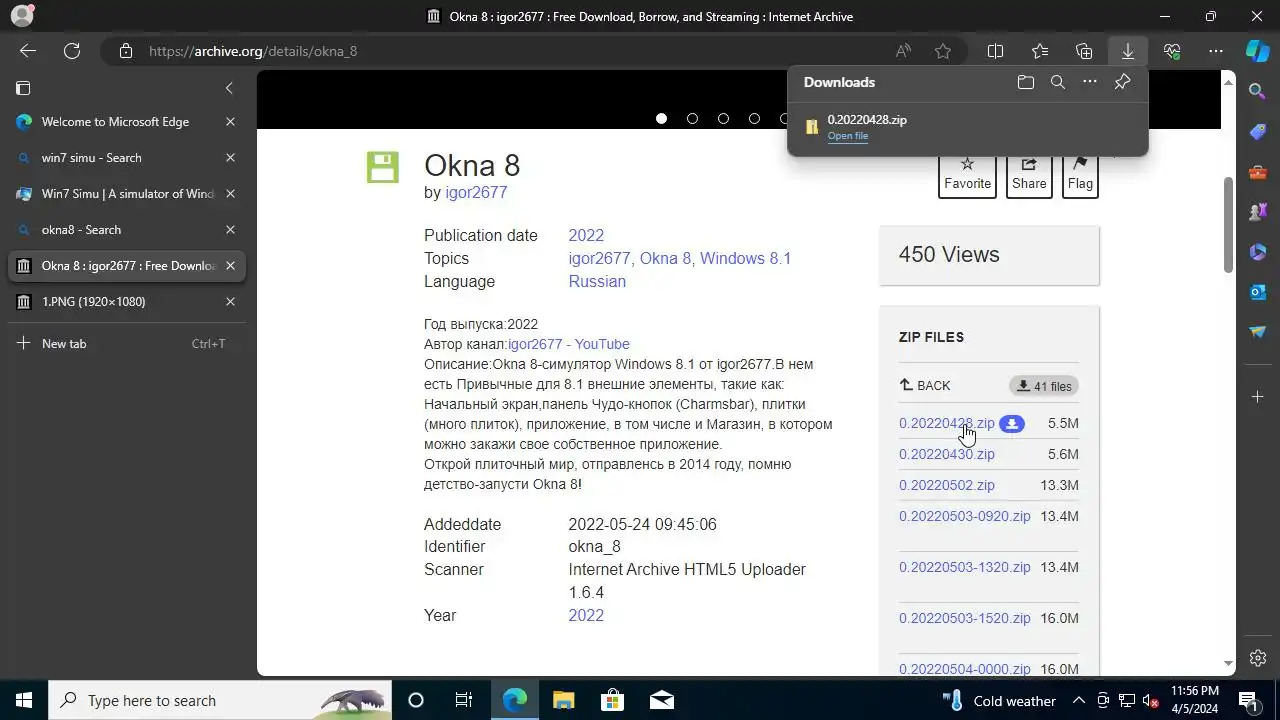Open the Favorites list icon
Screen dimensions: 1280x720
(1040, 51)
